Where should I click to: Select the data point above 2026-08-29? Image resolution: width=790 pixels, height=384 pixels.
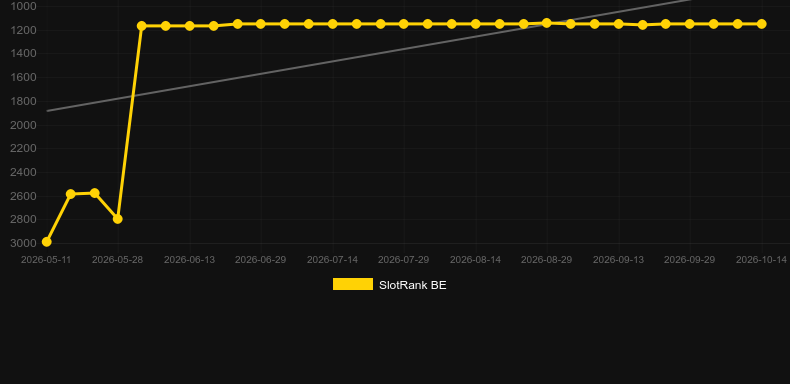(547, 23)
